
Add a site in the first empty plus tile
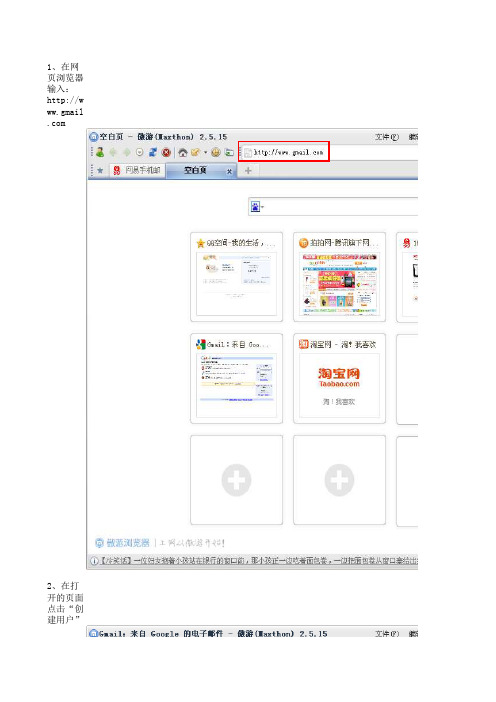coord(236,480)
